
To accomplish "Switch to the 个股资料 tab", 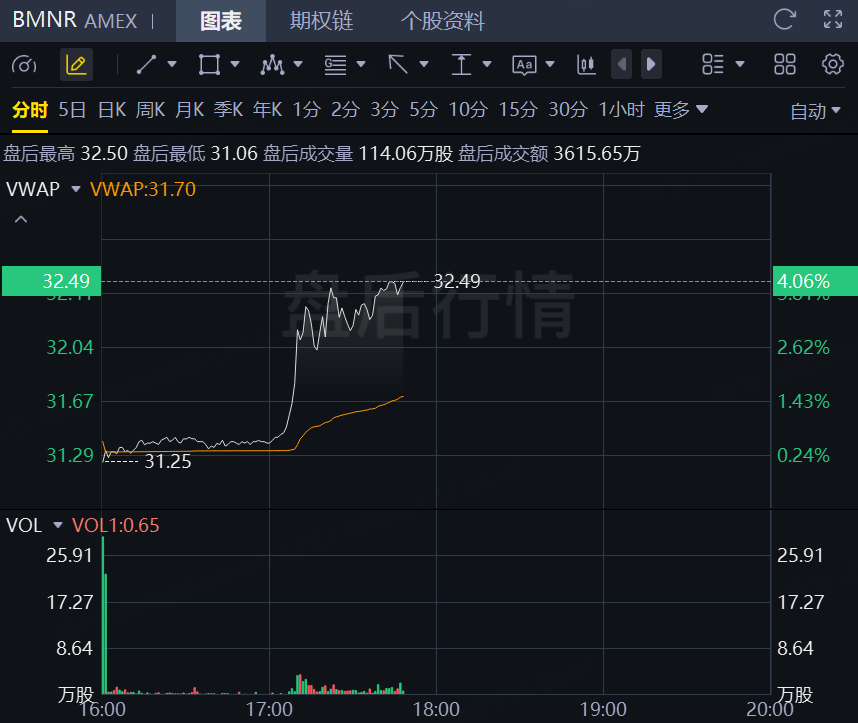I will coord(442,21).
